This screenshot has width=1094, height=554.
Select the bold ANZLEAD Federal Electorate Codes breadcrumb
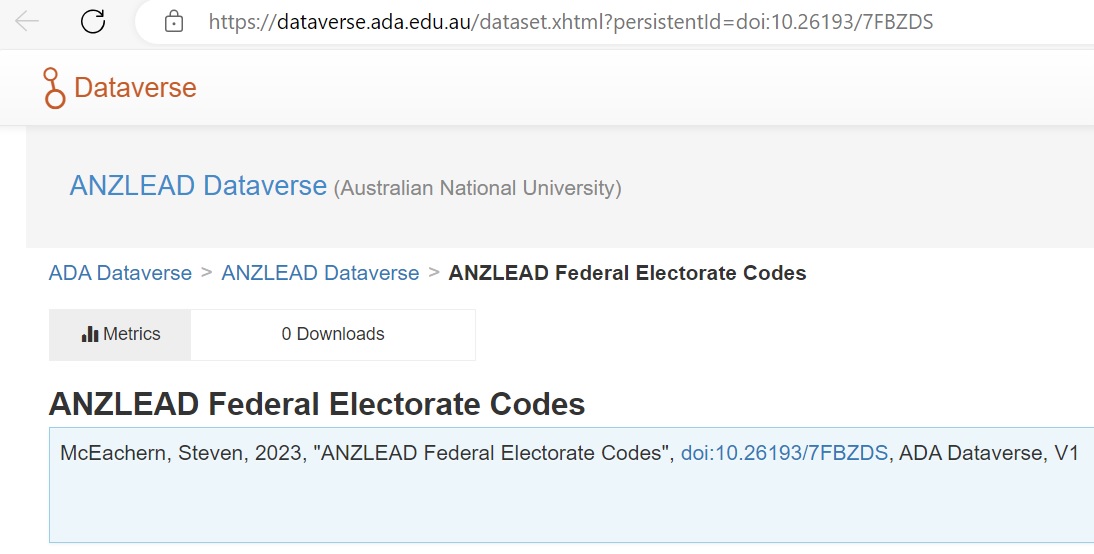(627, 273)
